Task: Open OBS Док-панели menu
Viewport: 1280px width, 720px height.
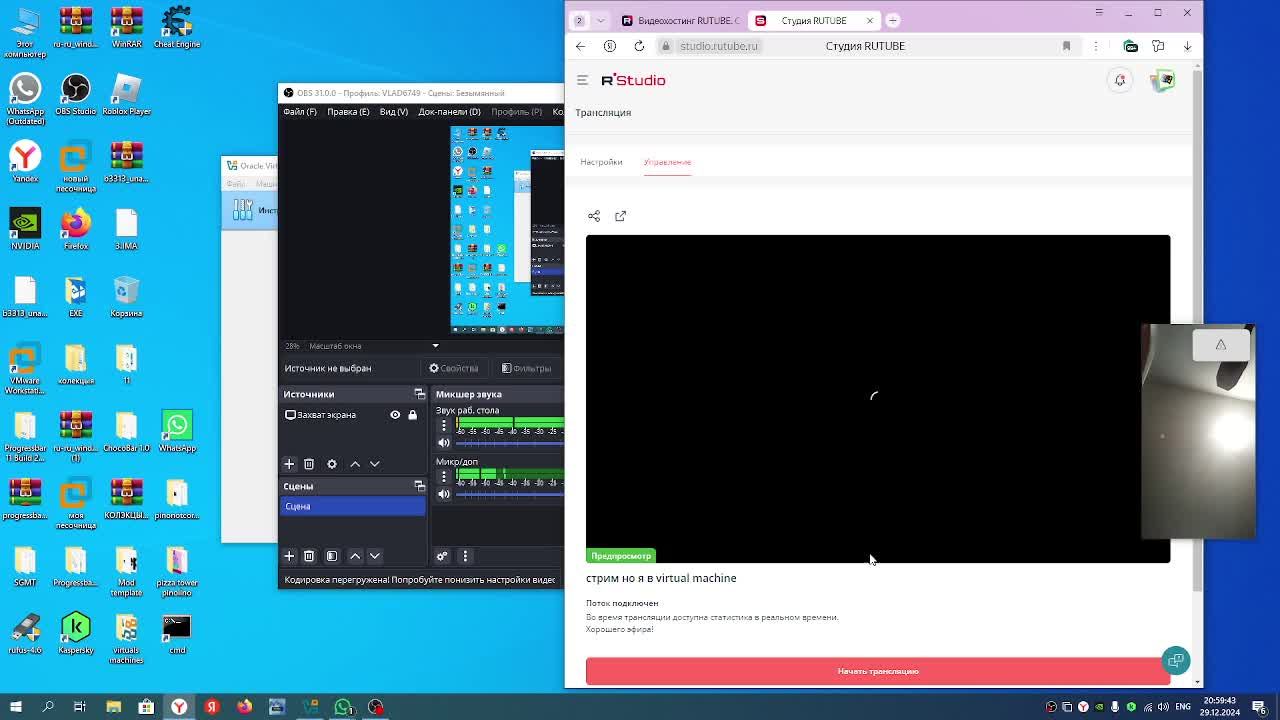Action: (x=449, y=112)
